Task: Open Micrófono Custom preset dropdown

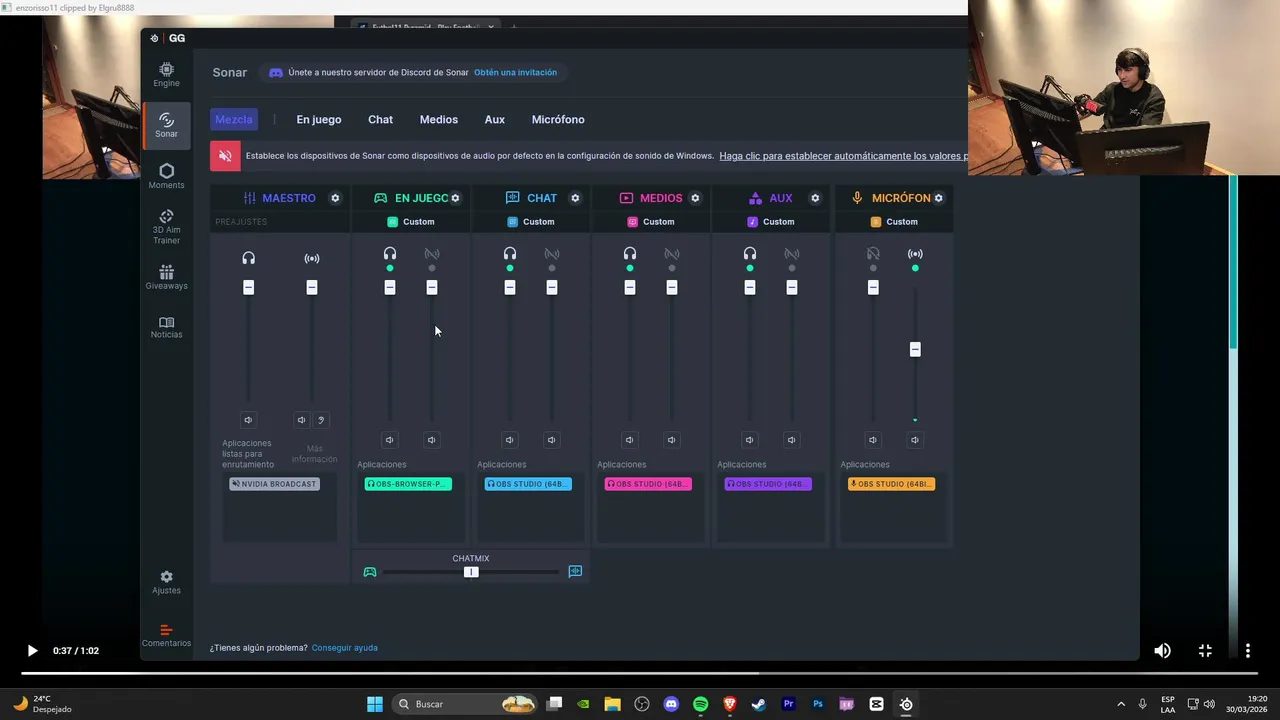Action: pos(894,222)
